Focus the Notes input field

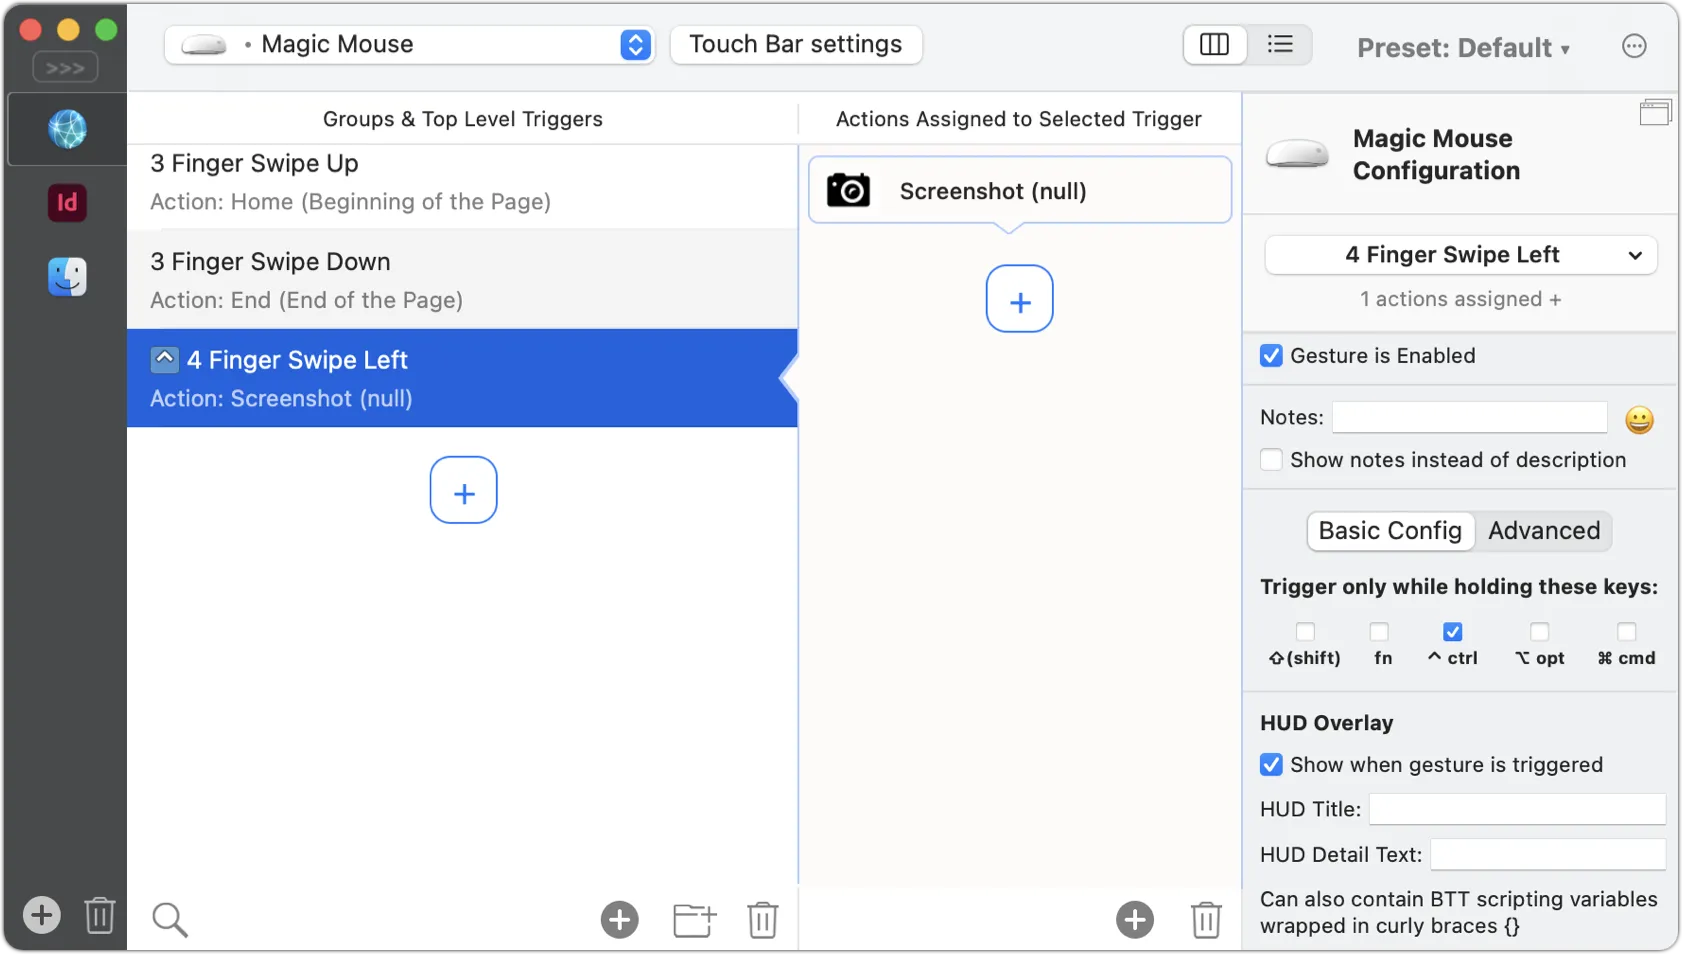(1470, 418)
